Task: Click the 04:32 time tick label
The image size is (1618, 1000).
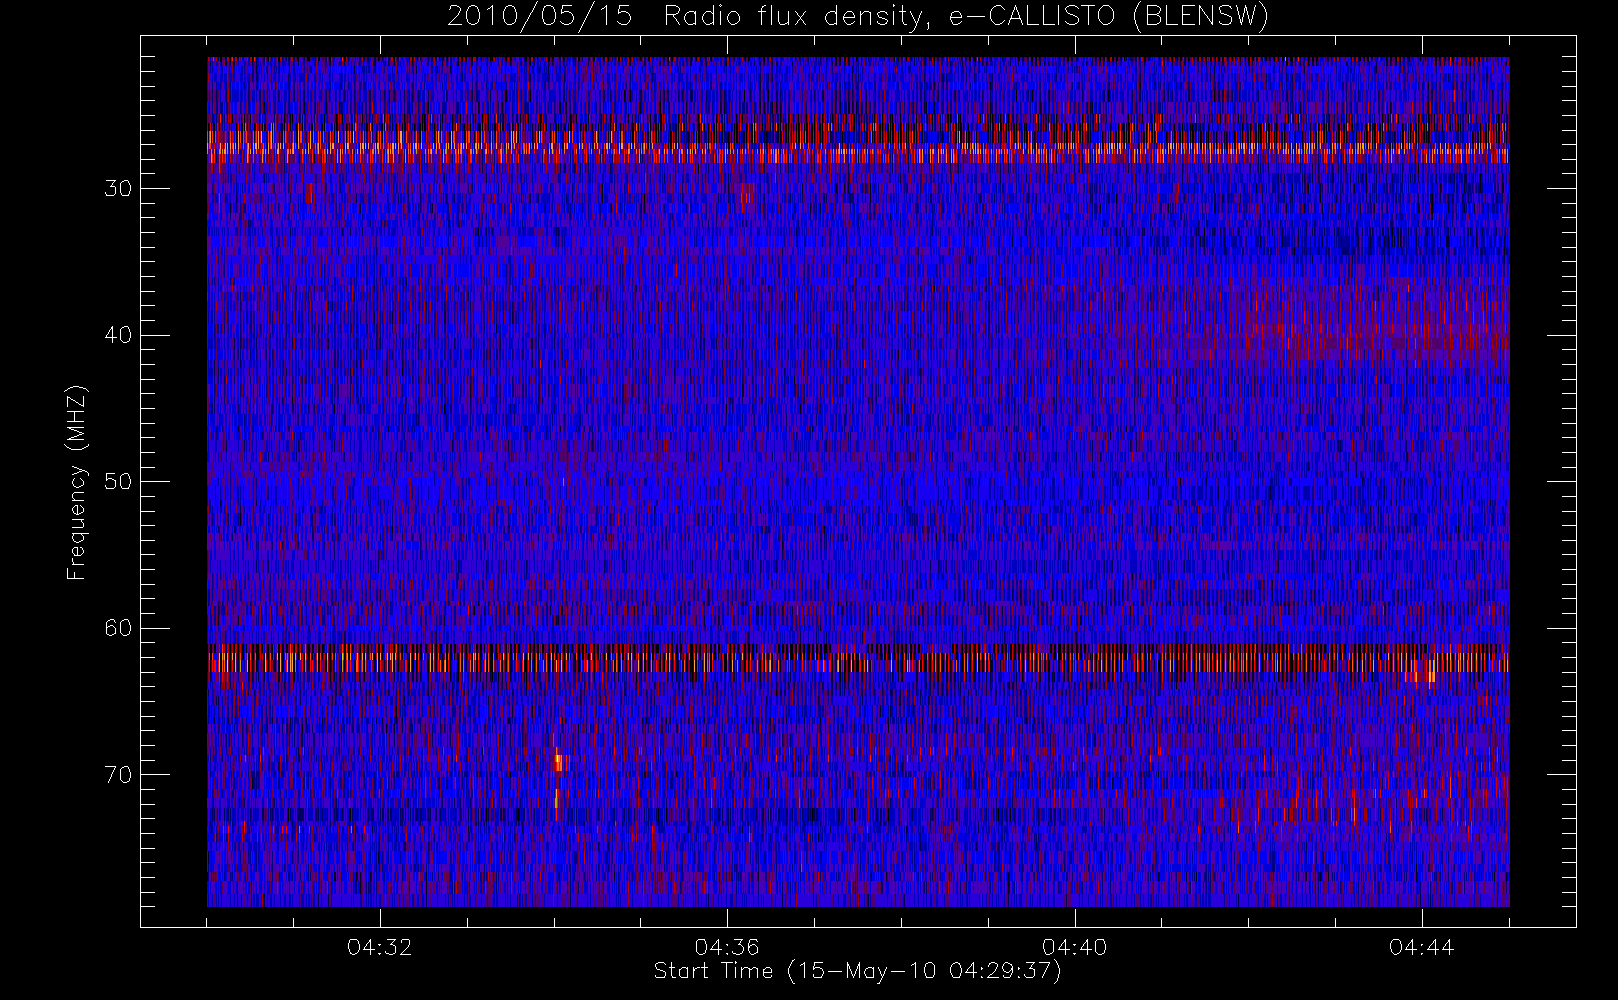Action: click(x=380, y=947)
